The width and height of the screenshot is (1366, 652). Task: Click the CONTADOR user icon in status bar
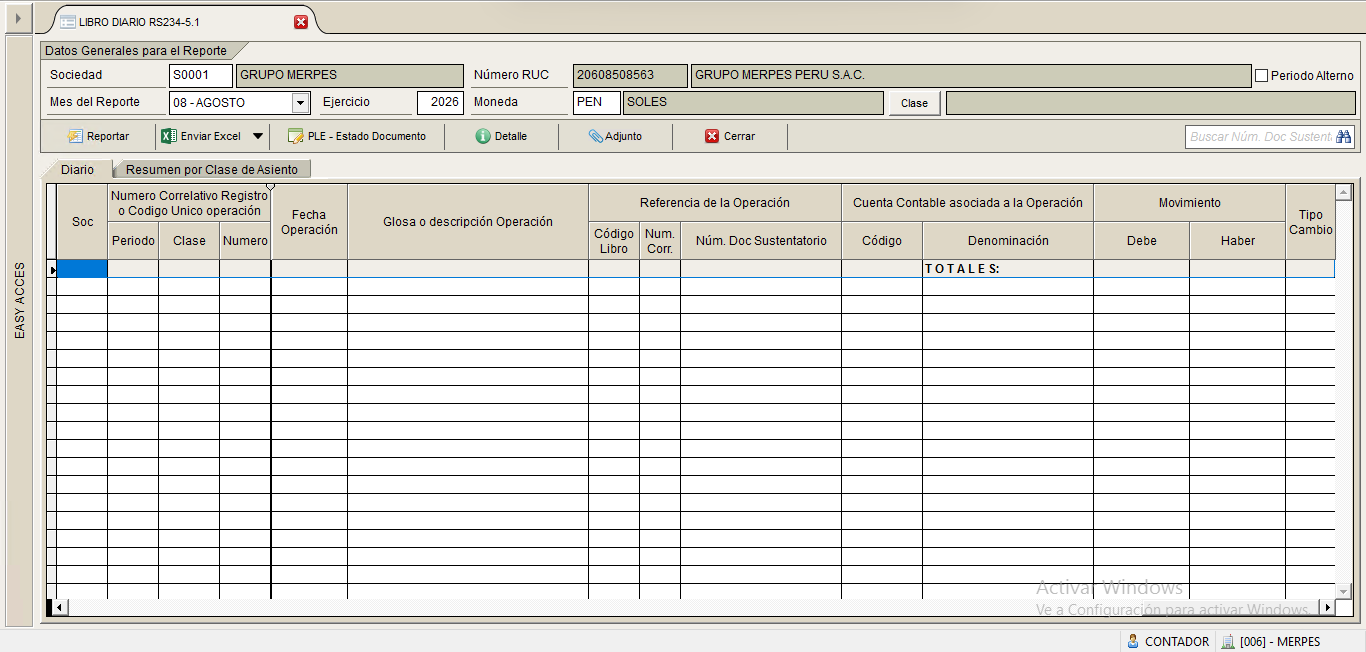[x=1133, y=641]
